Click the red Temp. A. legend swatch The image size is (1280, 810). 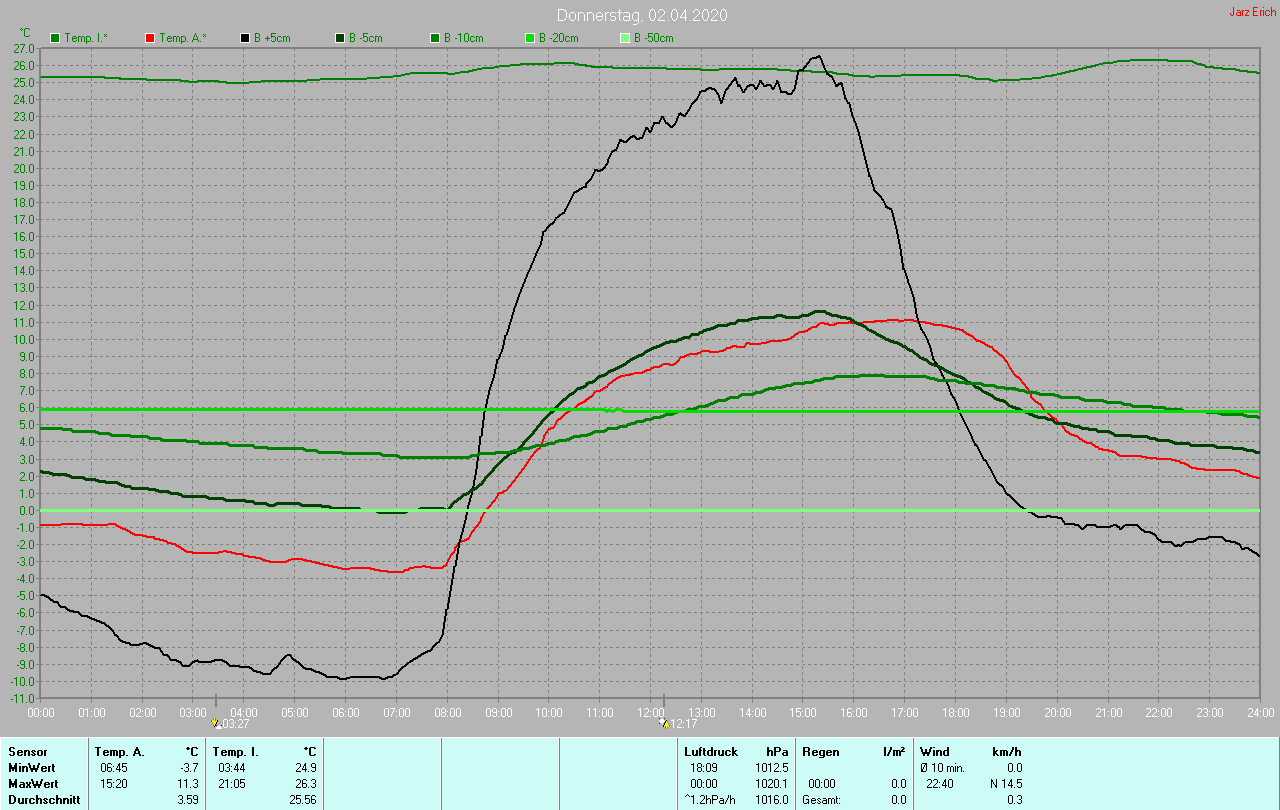150,38
